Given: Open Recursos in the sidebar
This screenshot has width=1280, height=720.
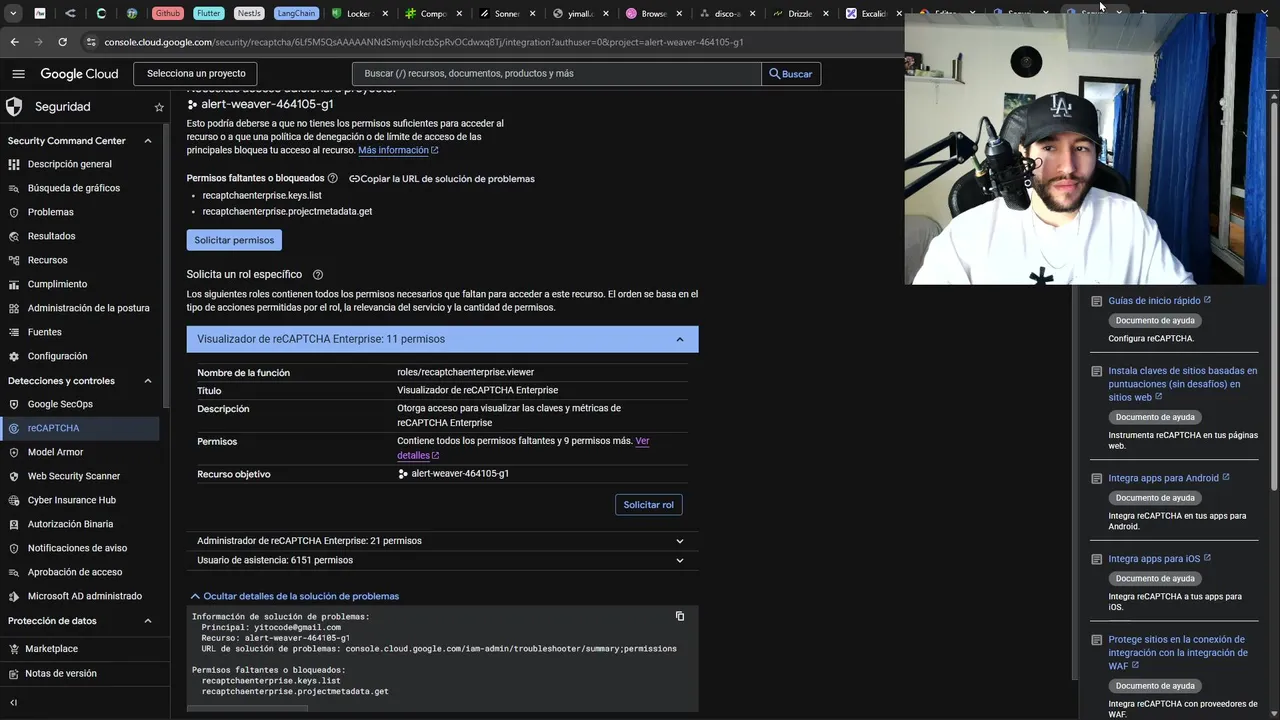Looking at the screenshot, I should [80, 260].
